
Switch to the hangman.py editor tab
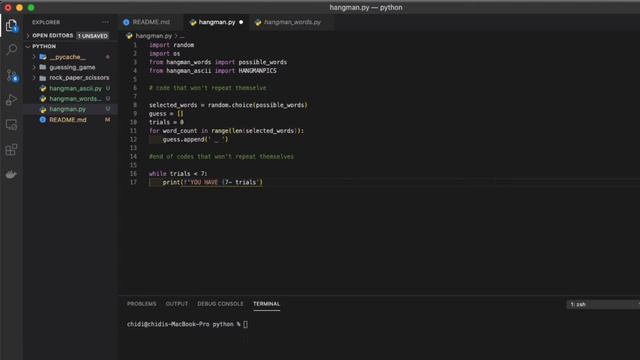point(217,22)
